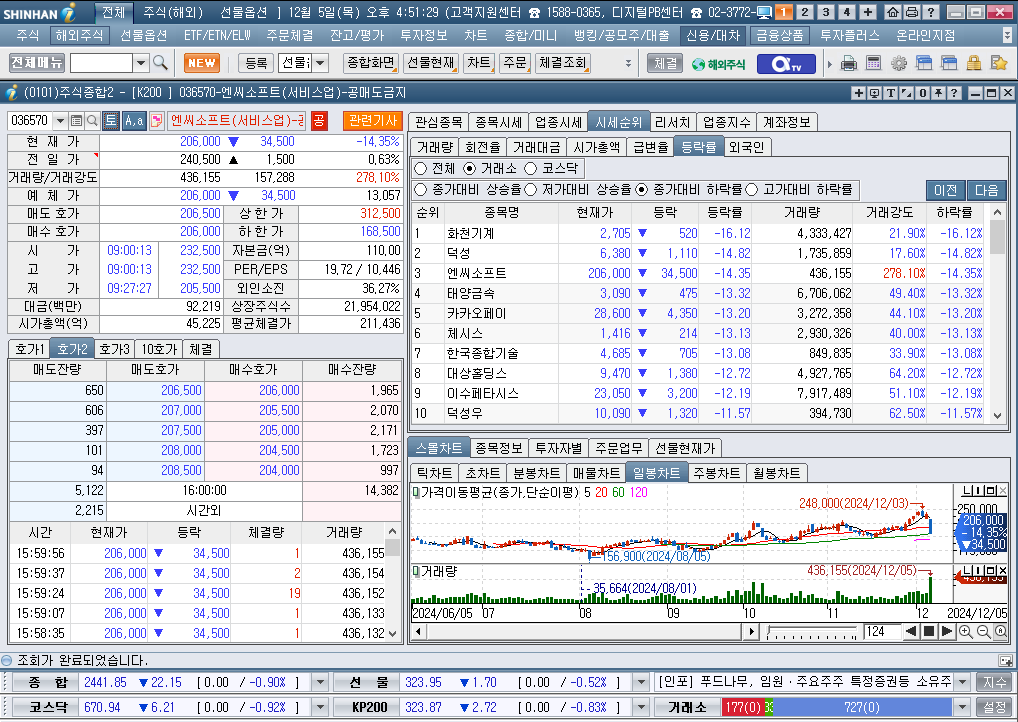Click the 이전 page button
Image resolution: width=1018 pixels, height=722 pixels.
click(x=945, y=190)
